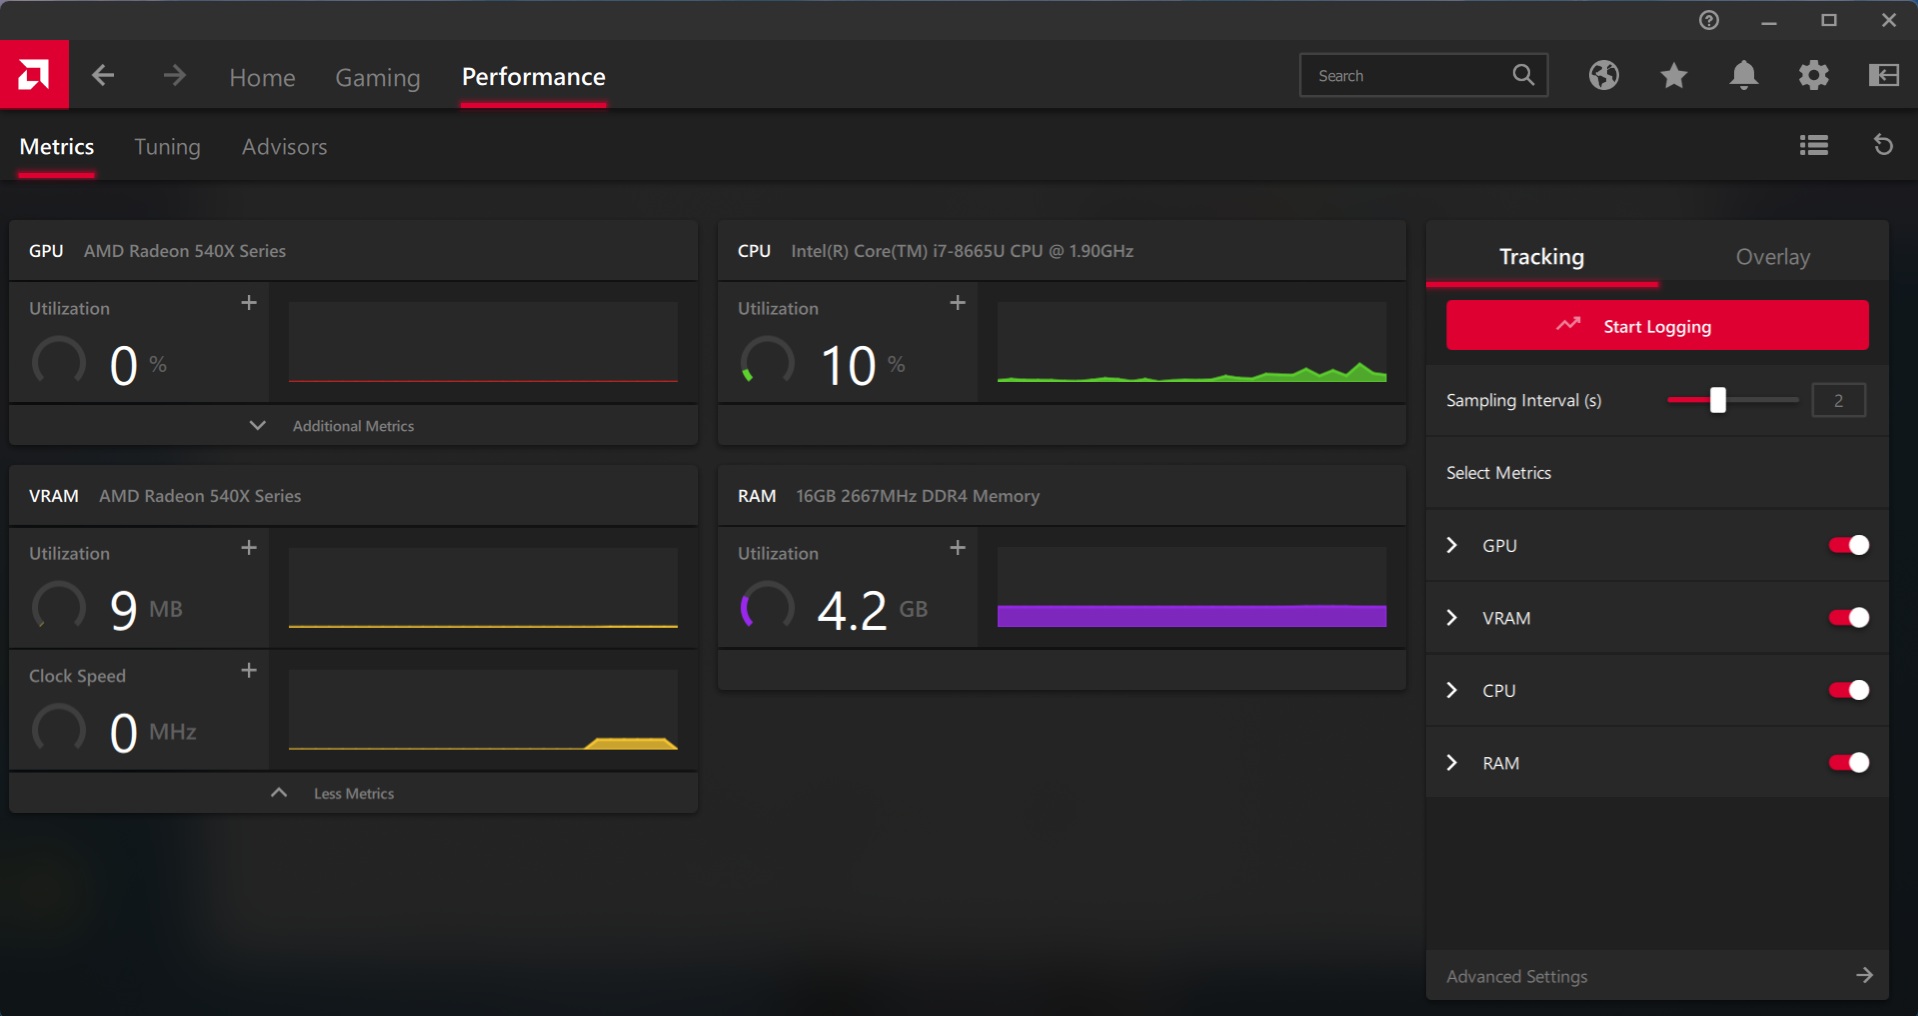Open Advanced Settings
1918x1016 pixels.
click(1657, 975)
